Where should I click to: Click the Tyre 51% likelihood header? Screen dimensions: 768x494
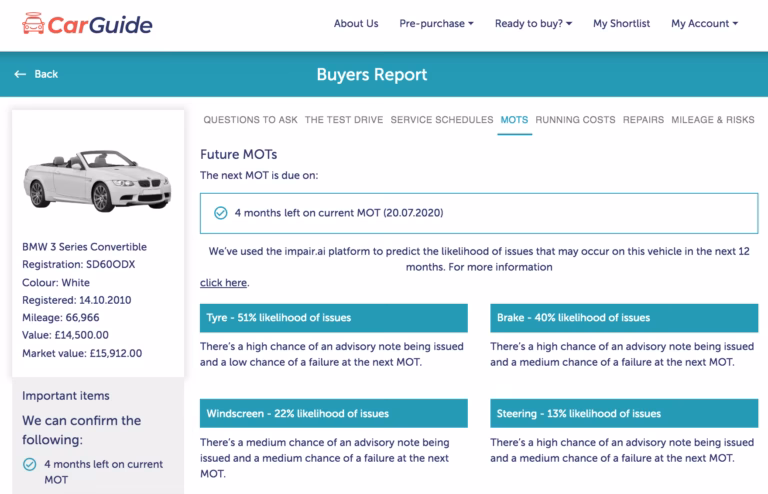pyautogui.click(x=334, y=318)
